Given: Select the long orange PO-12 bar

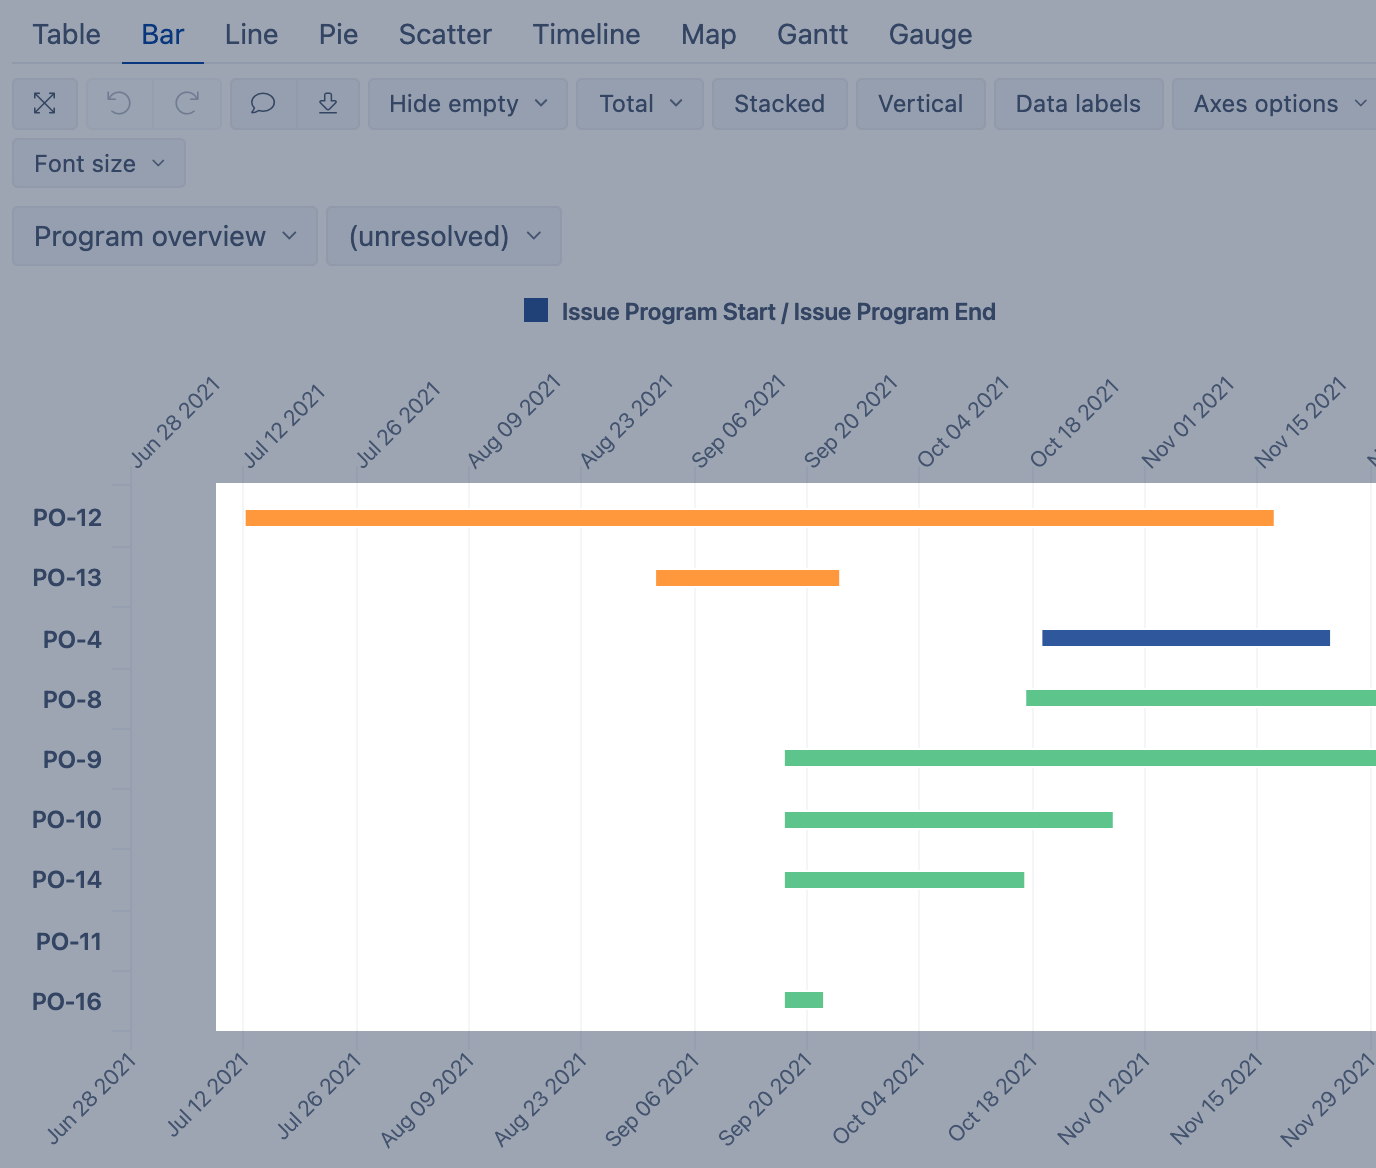Looking at the screenshot, I should 759,518.
